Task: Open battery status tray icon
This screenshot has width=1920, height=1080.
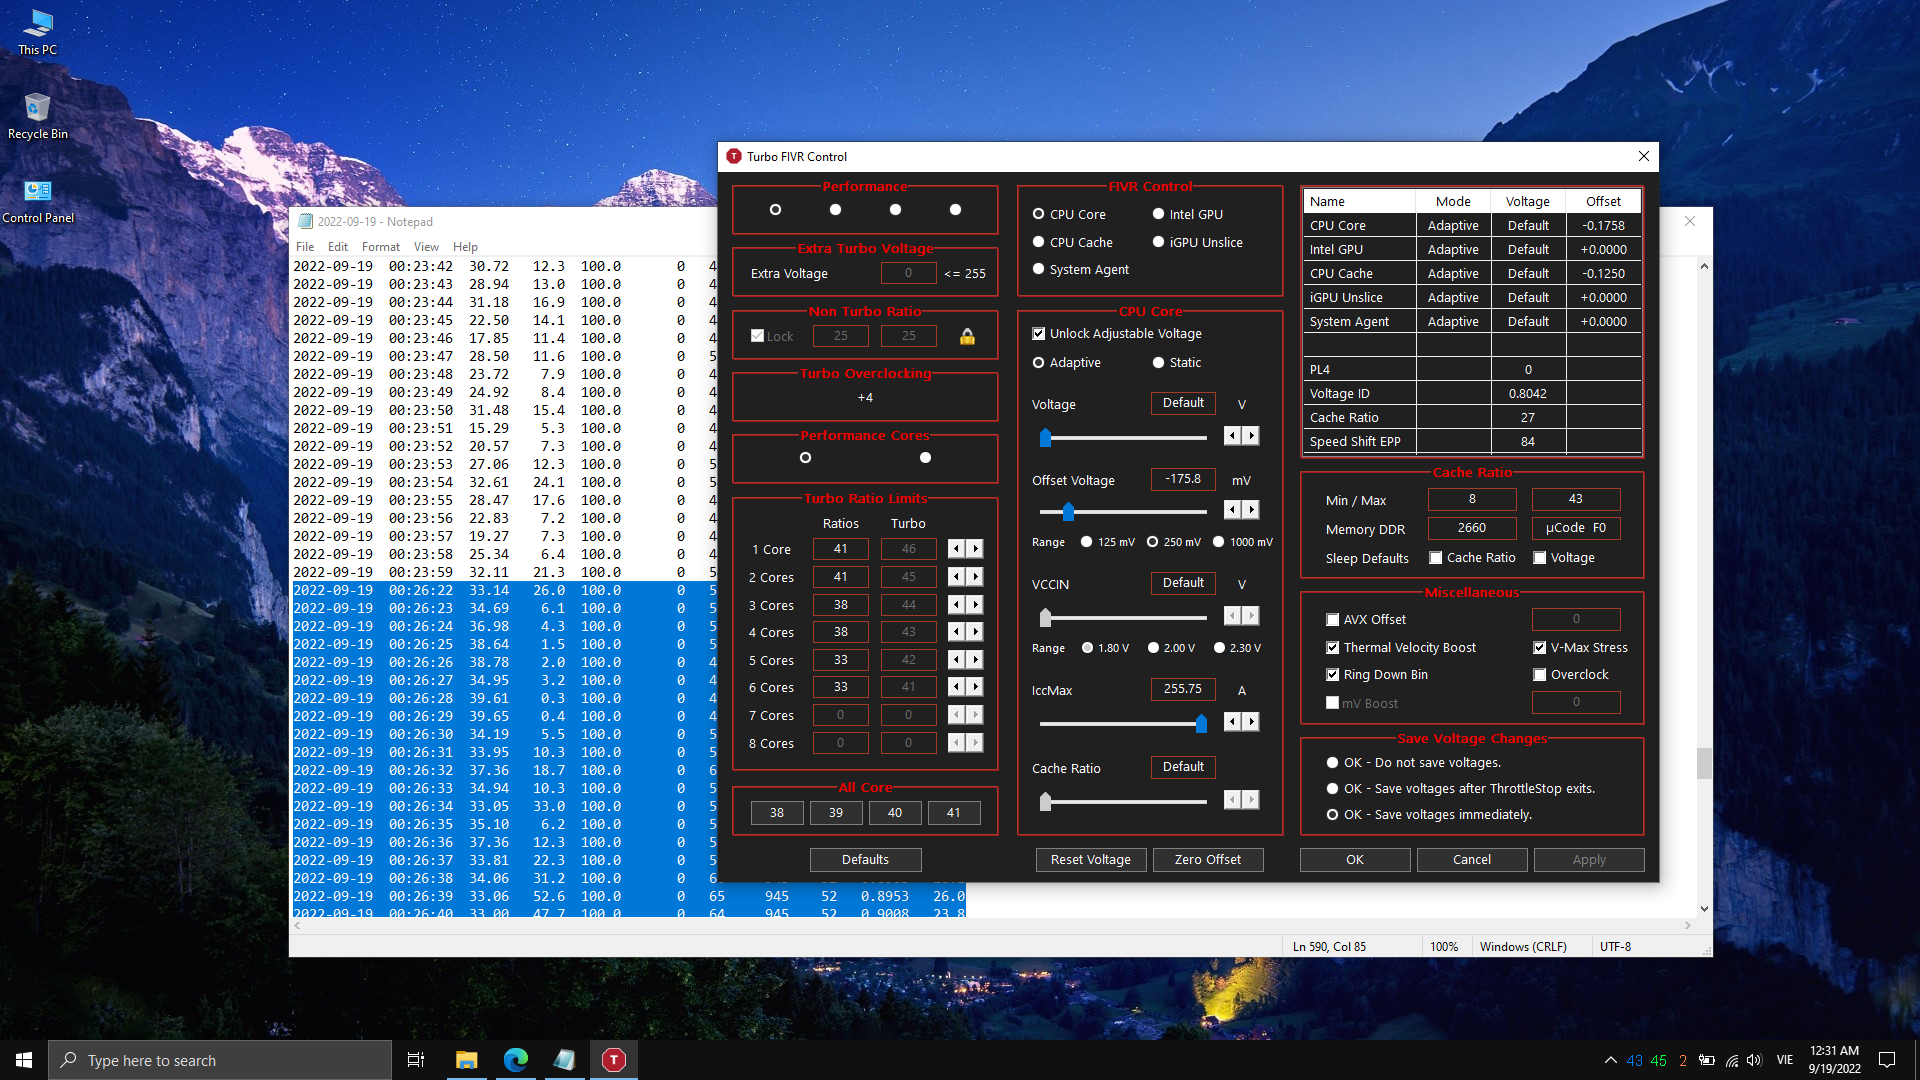Action: click(x=1707, y=1060)
